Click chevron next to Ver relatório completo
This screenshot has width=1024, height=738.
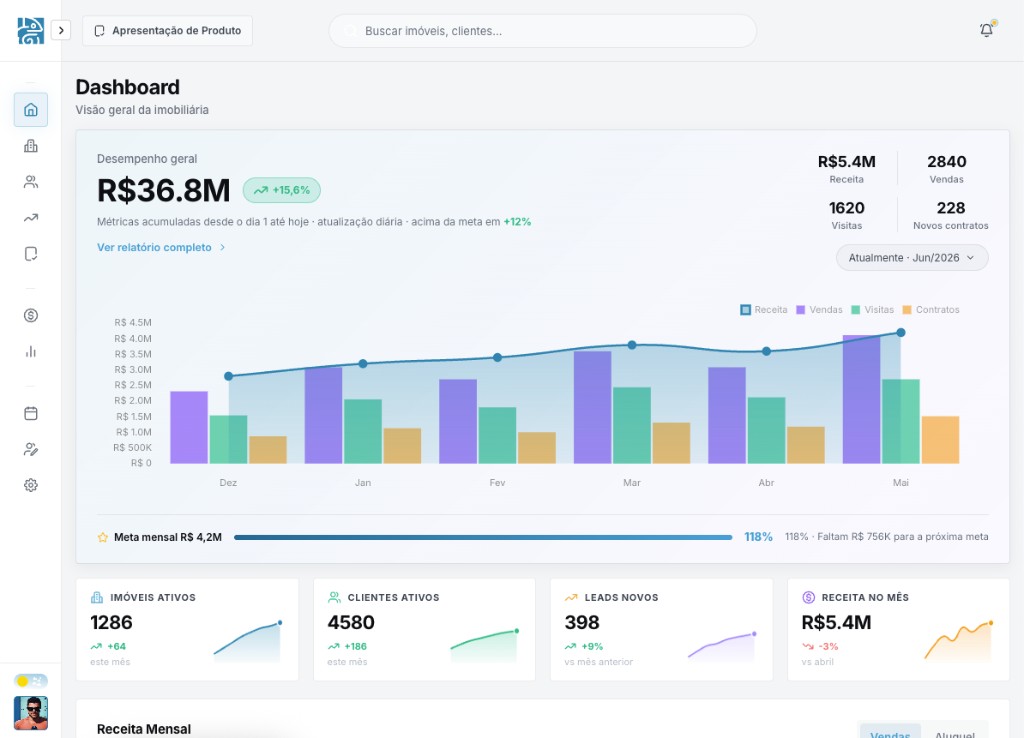[222, 248]
